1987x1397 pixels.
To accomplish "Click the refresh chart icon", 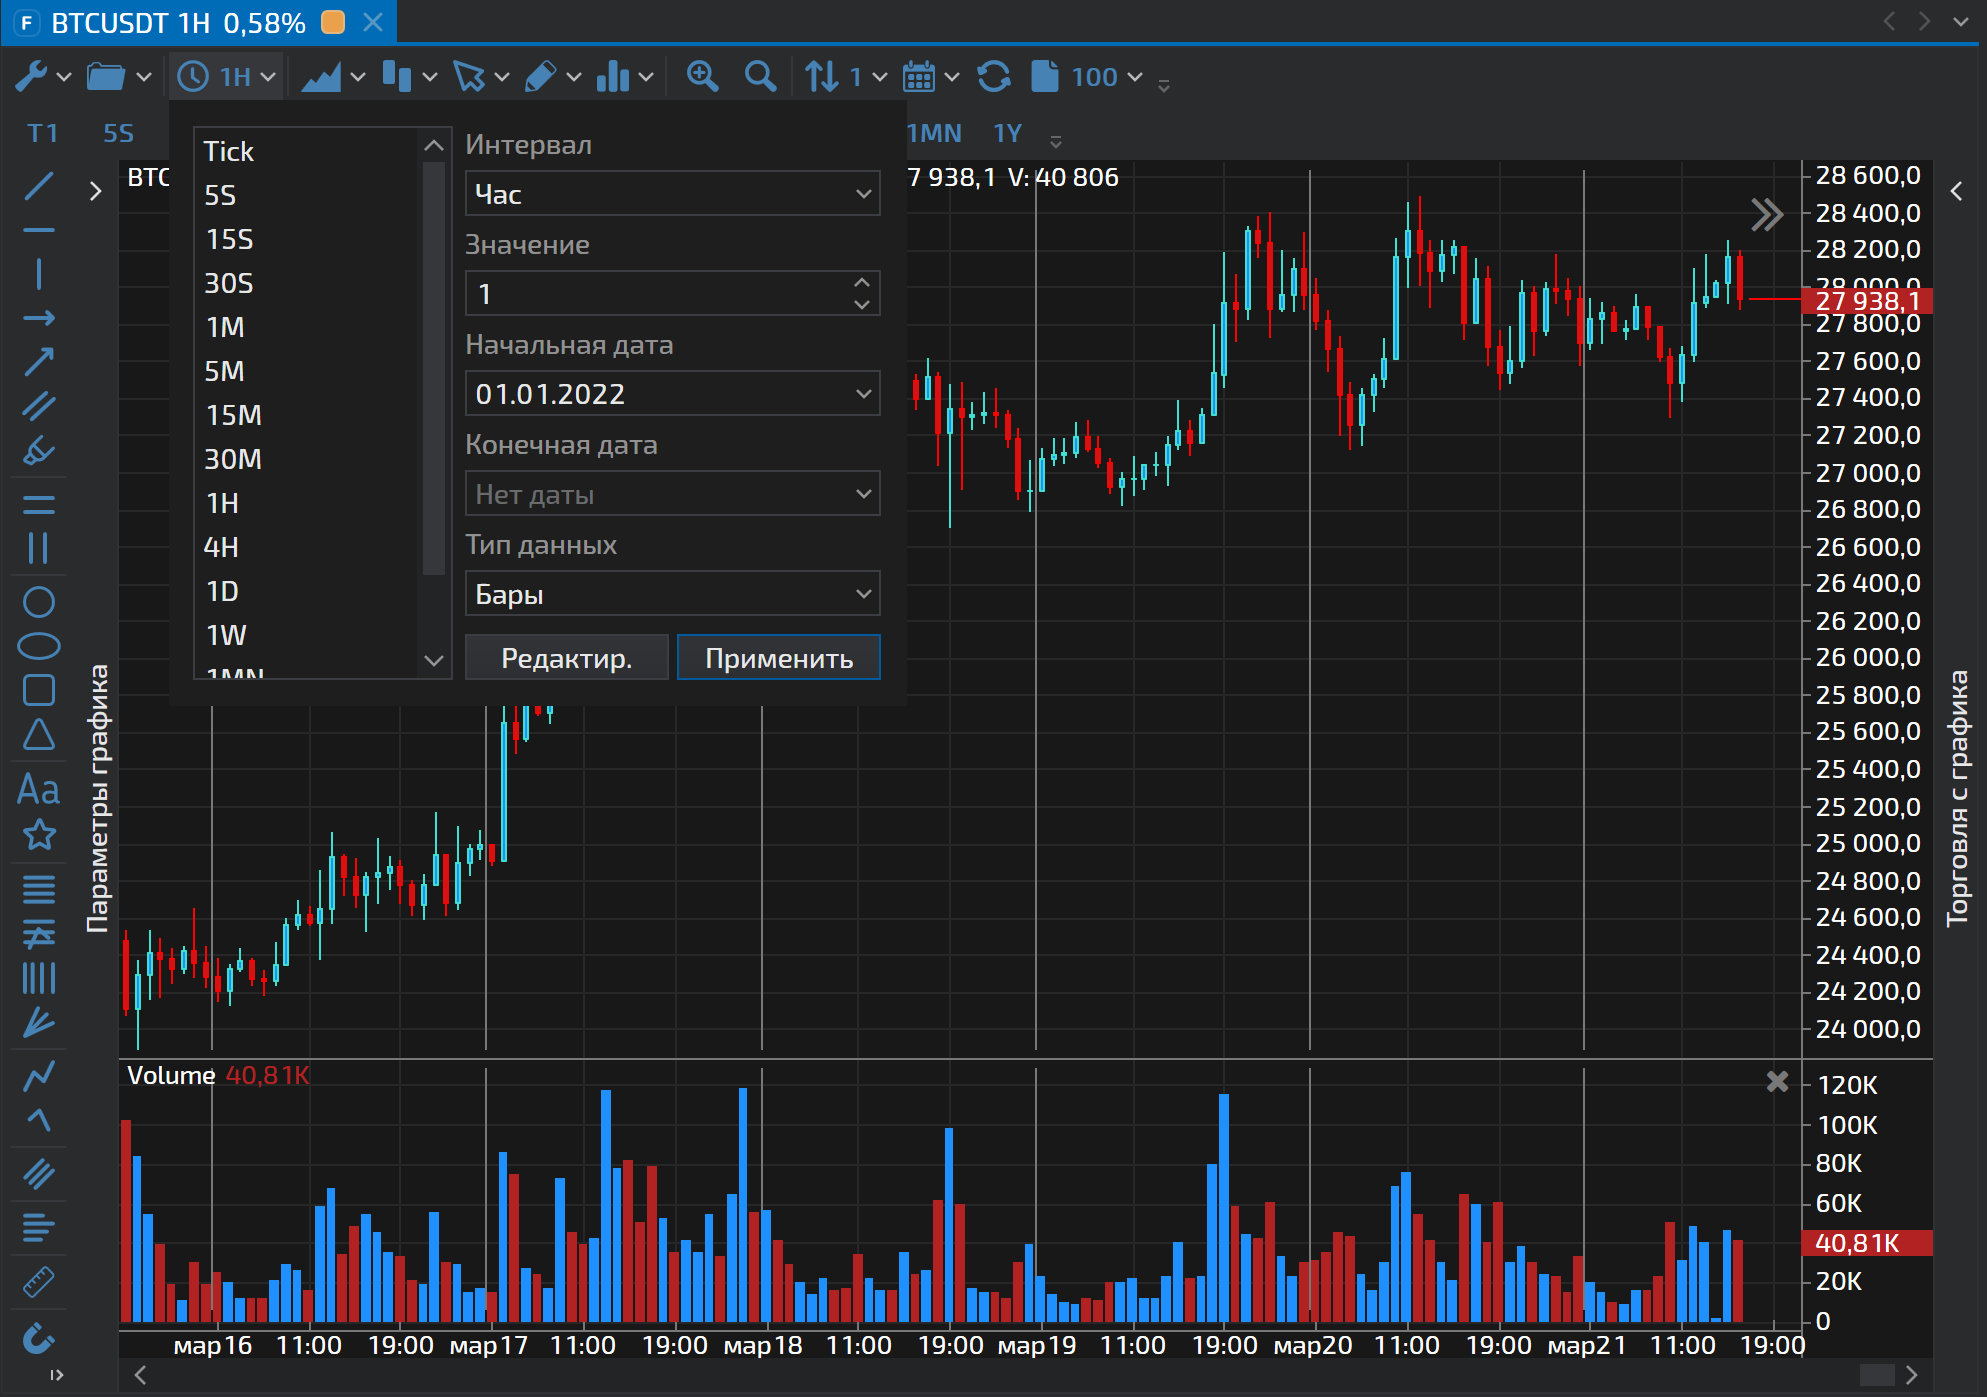I will (993, 77).
